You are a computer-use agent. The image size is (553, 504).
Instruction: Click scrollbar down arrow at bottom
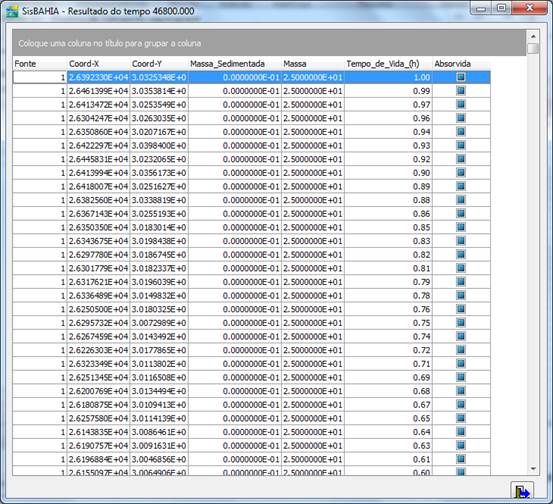pos(533,469)
